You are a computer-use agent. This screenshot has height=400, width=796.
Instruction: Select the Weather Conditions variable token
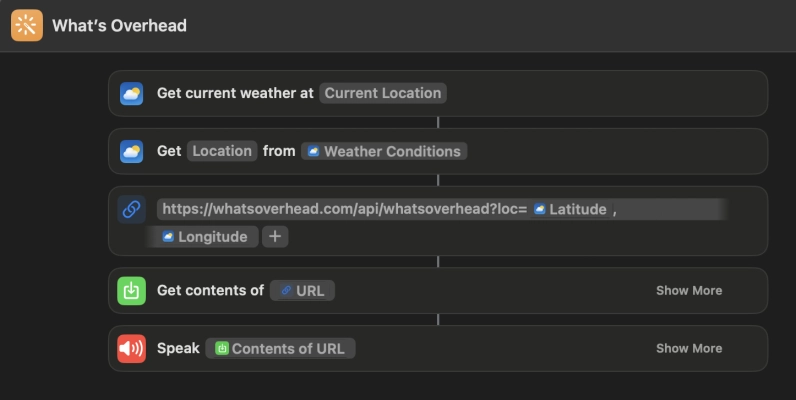(384, 151)
